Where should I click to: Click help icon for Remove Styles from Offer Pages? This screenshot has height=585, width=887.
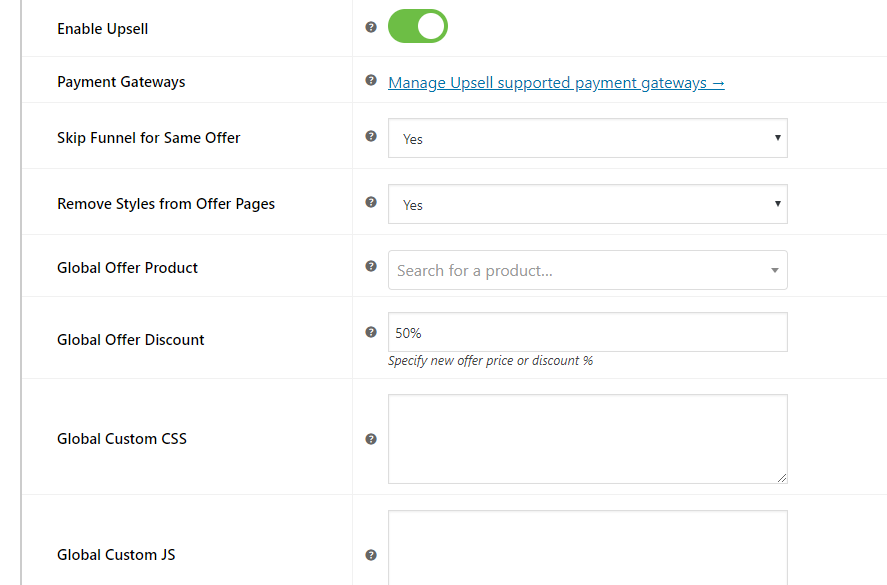(x=371, y=202)
